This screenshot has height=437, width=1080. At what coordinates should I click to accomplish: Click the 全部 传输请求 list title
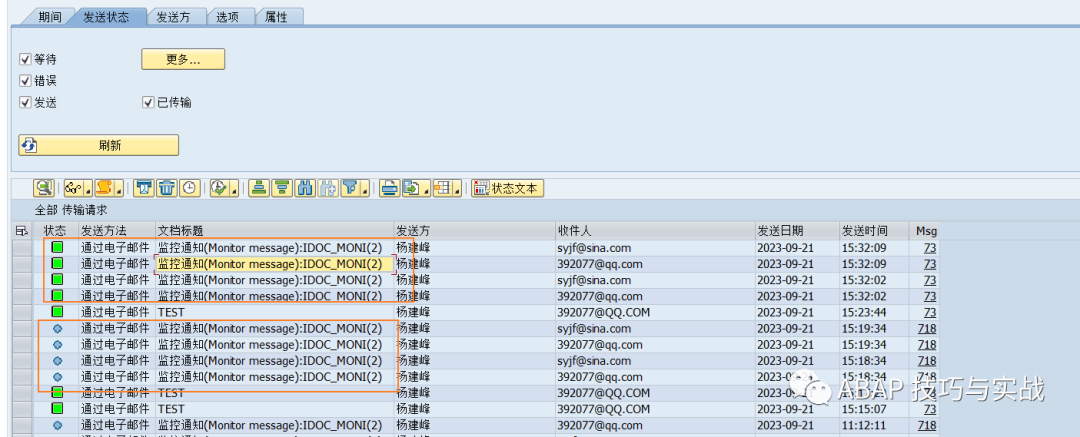coord(71,210)
